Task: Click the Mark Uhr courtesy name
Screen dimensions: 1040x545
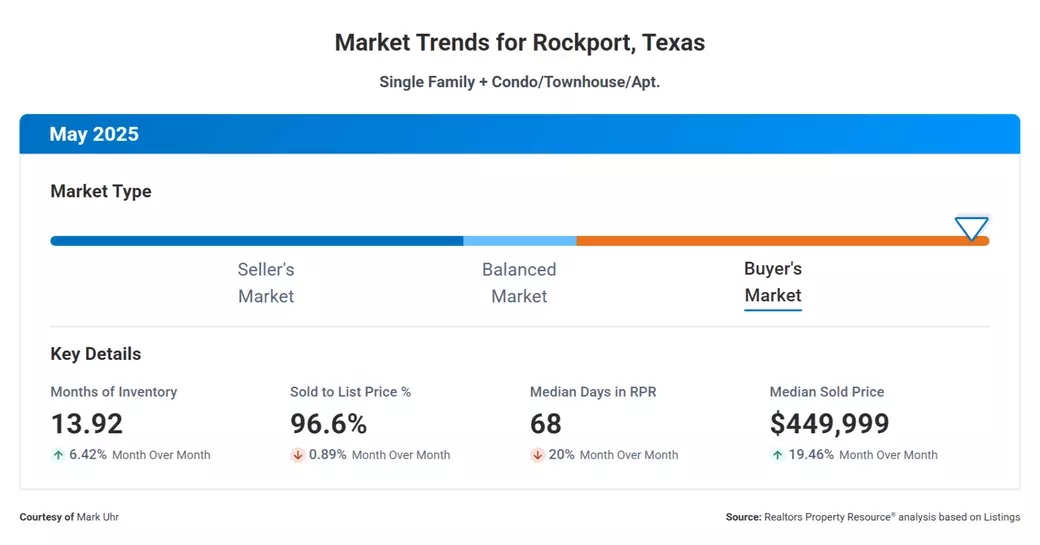Action: tap(97, 517)
